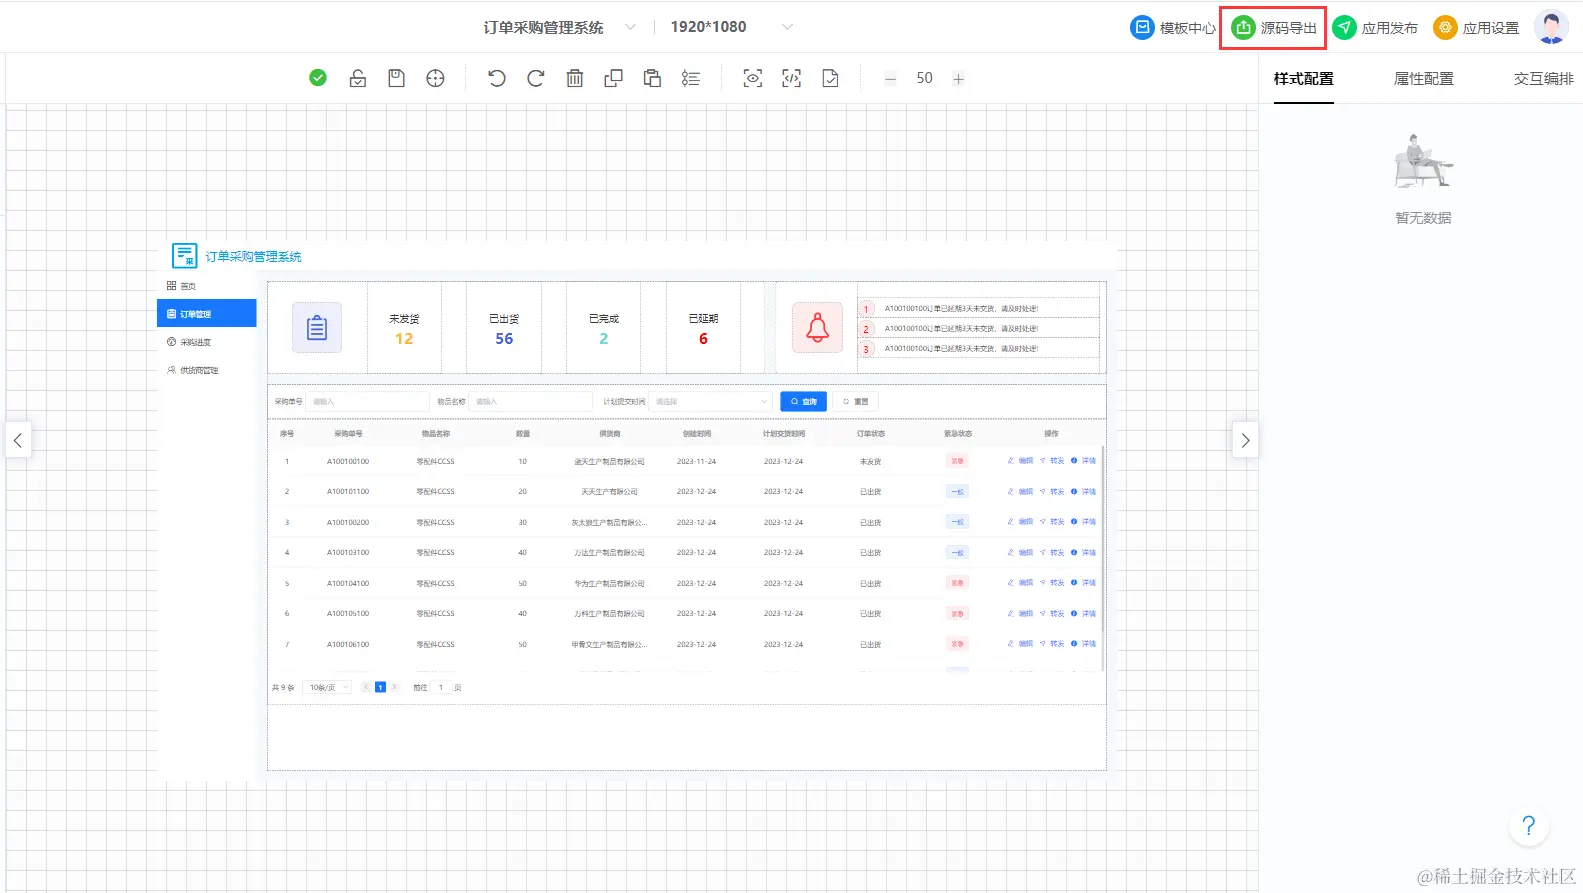The image size is (1583, 893).
Task: Undo the last action
Action: click(x=496, y=78)
